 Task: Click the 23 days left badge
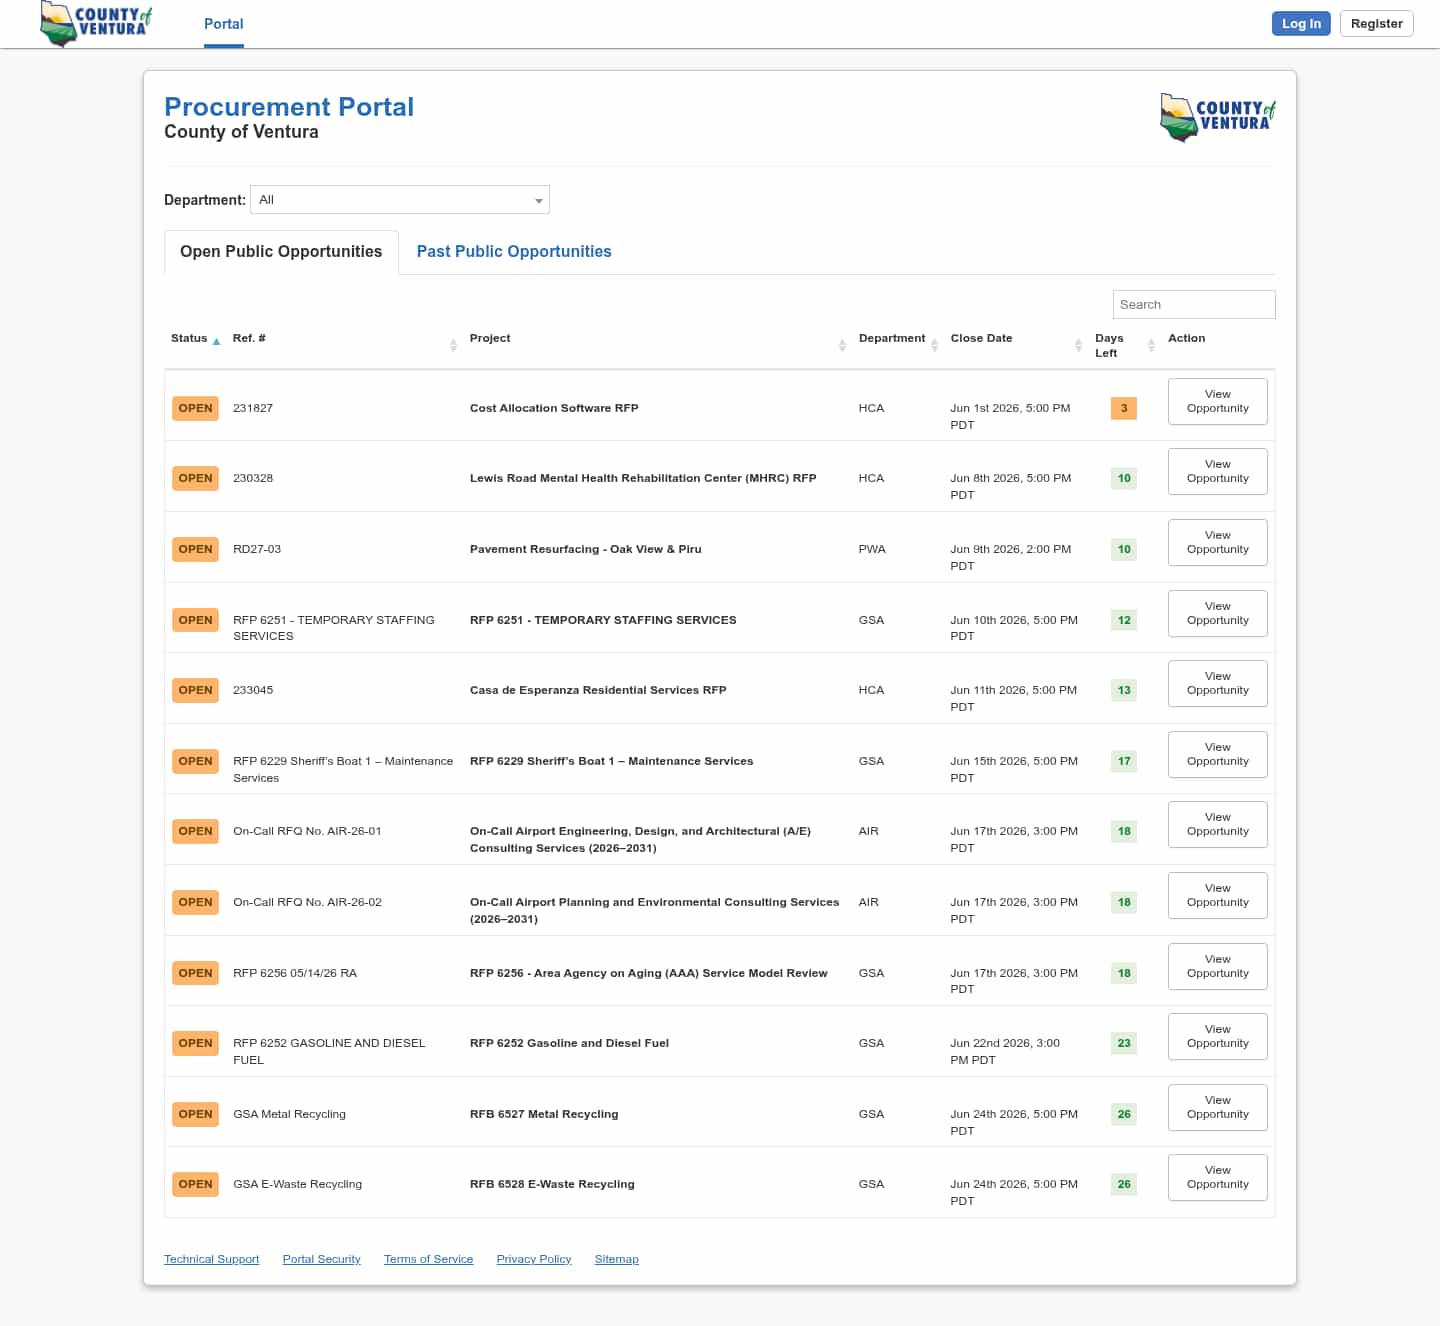1124,1043
